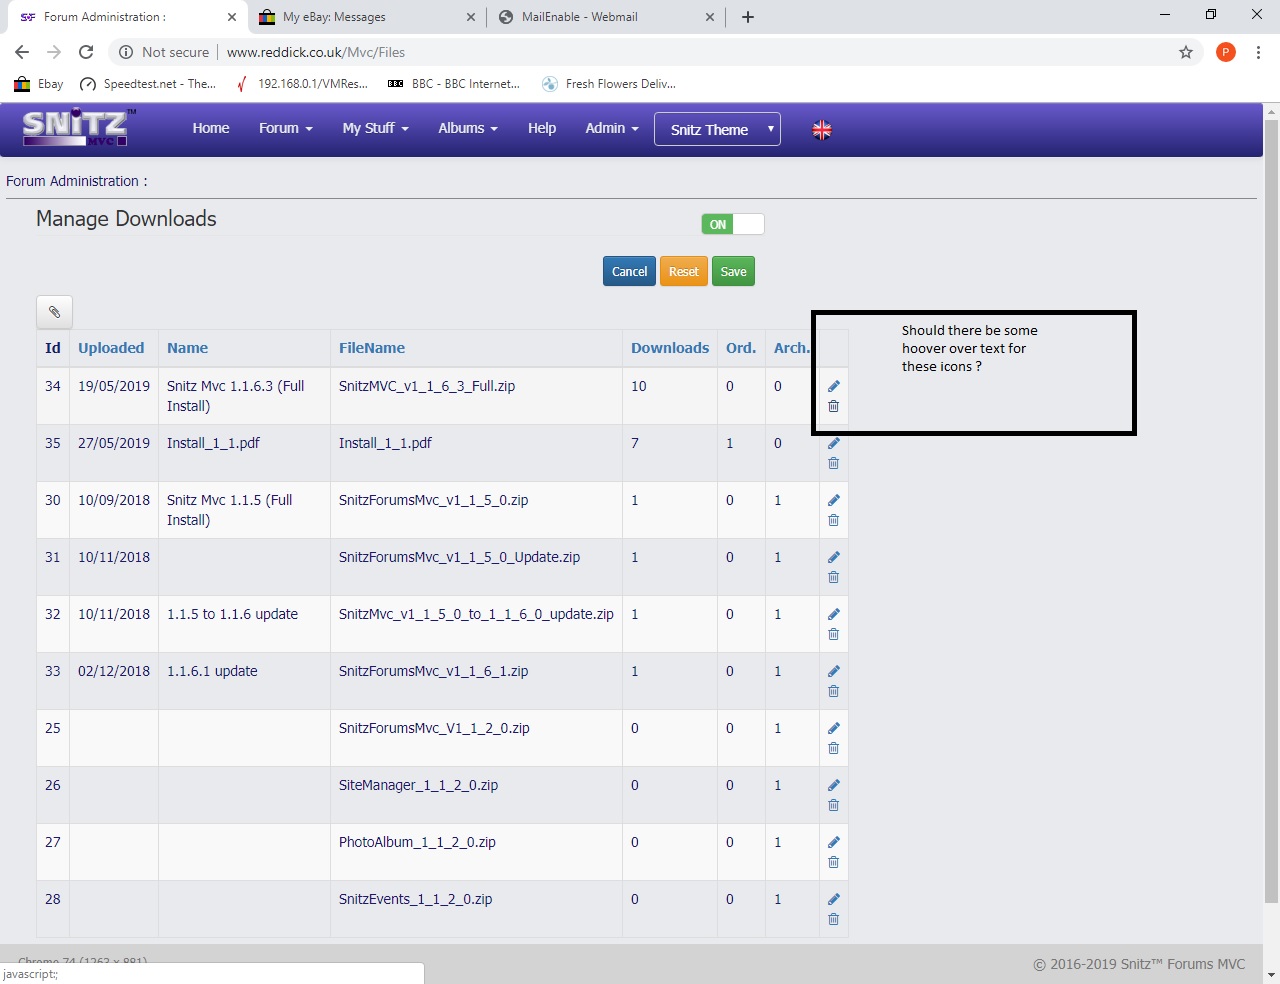
Task: Delete Install_1_1.pdf using its trash icon
Action: pos(833,464)
